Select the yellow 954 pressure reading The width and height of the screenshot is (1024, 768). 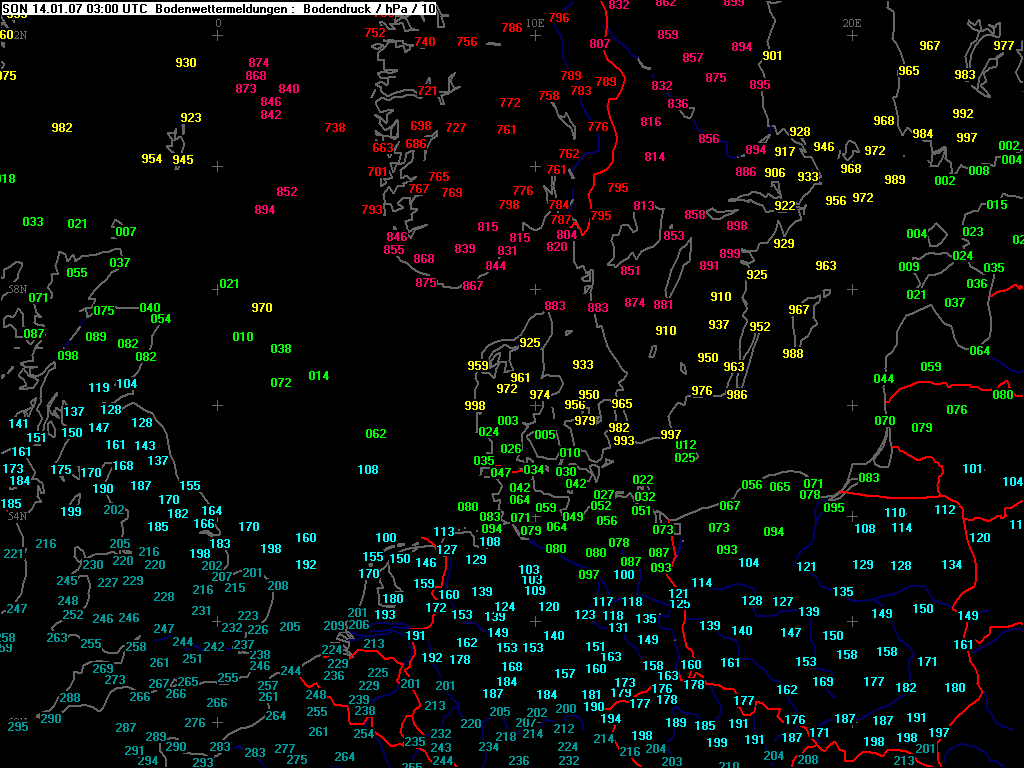(152, 159)
